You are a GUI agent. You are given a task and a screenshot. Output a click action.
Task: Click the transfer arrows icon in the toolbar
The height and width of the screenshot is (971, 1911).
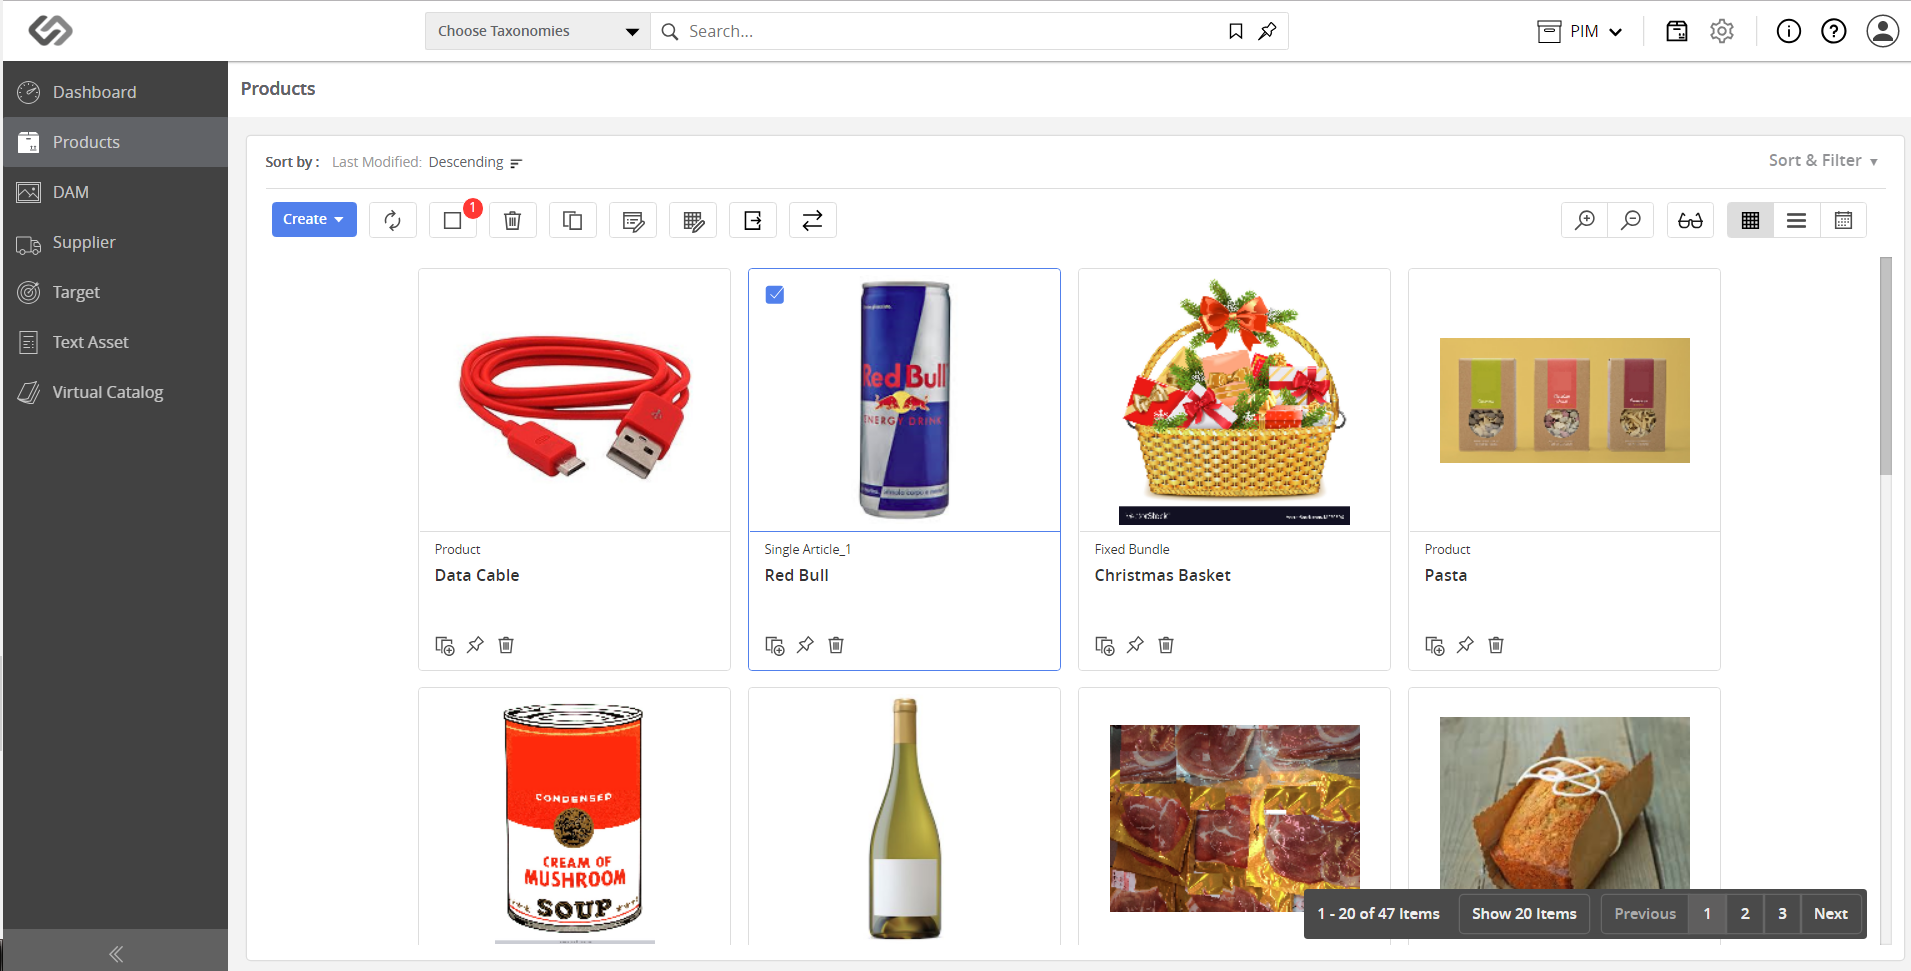point(813,220)
